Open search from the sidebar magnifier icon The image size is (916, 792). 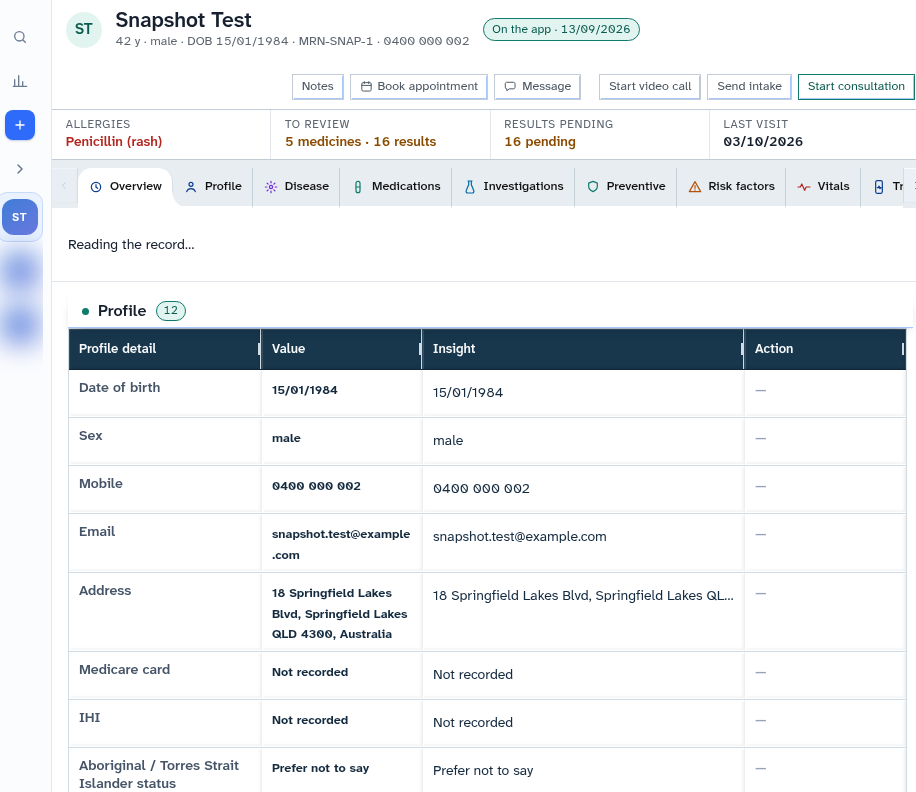(20, 37)
